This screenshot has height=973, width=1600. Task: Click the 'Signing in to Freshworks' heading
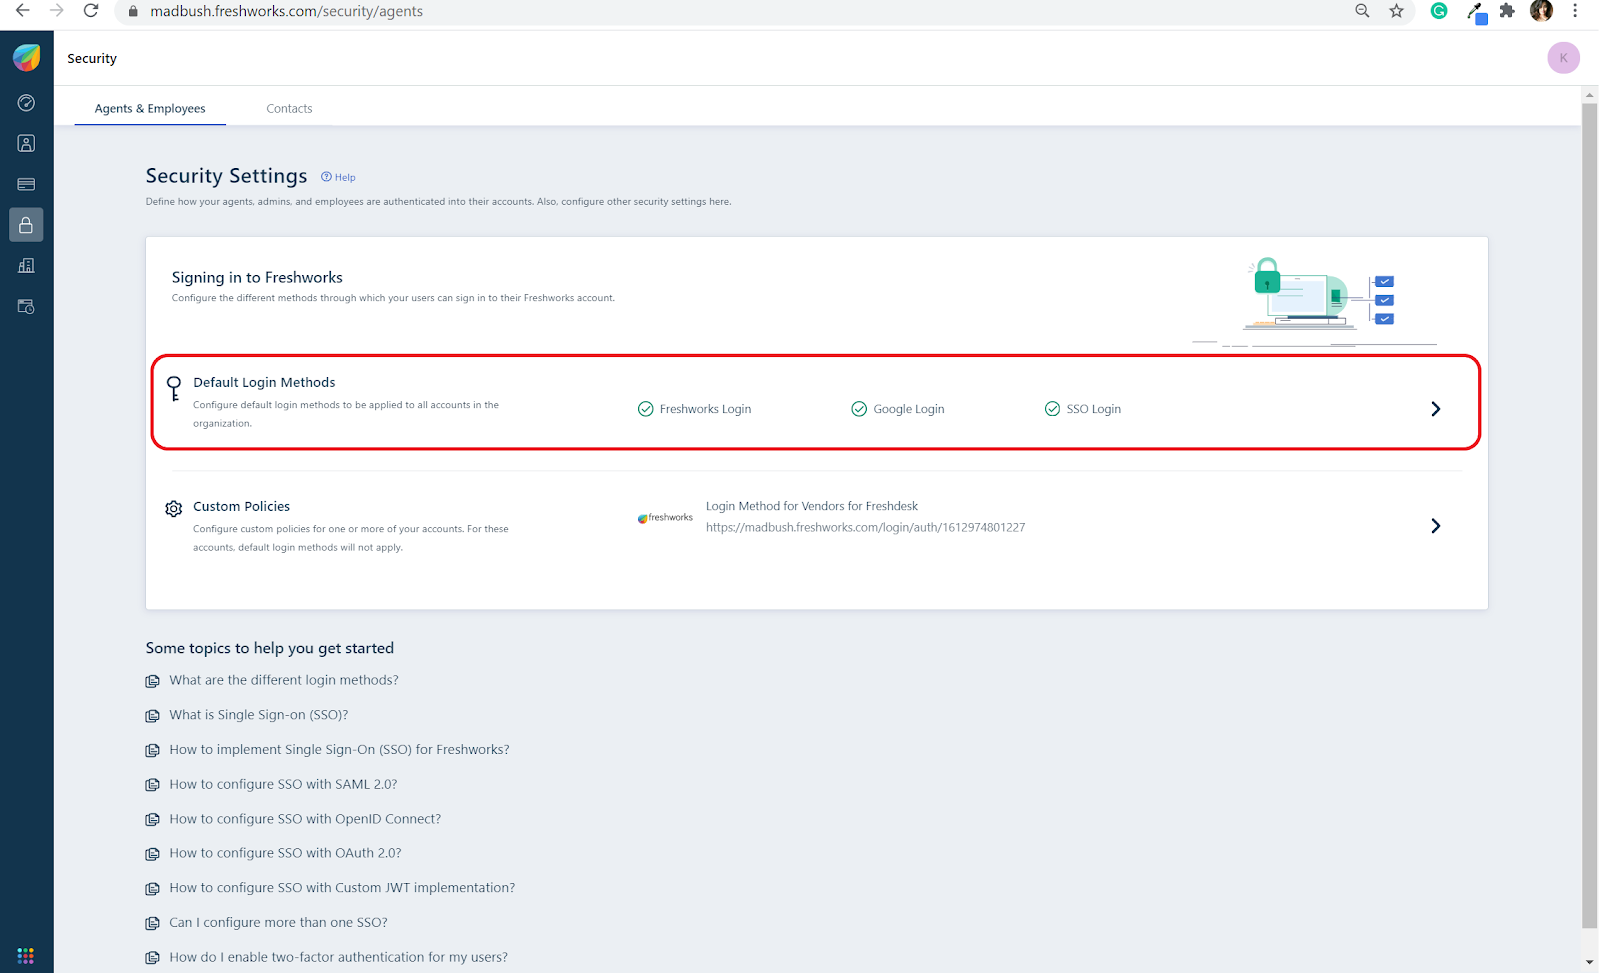[257, 278]
